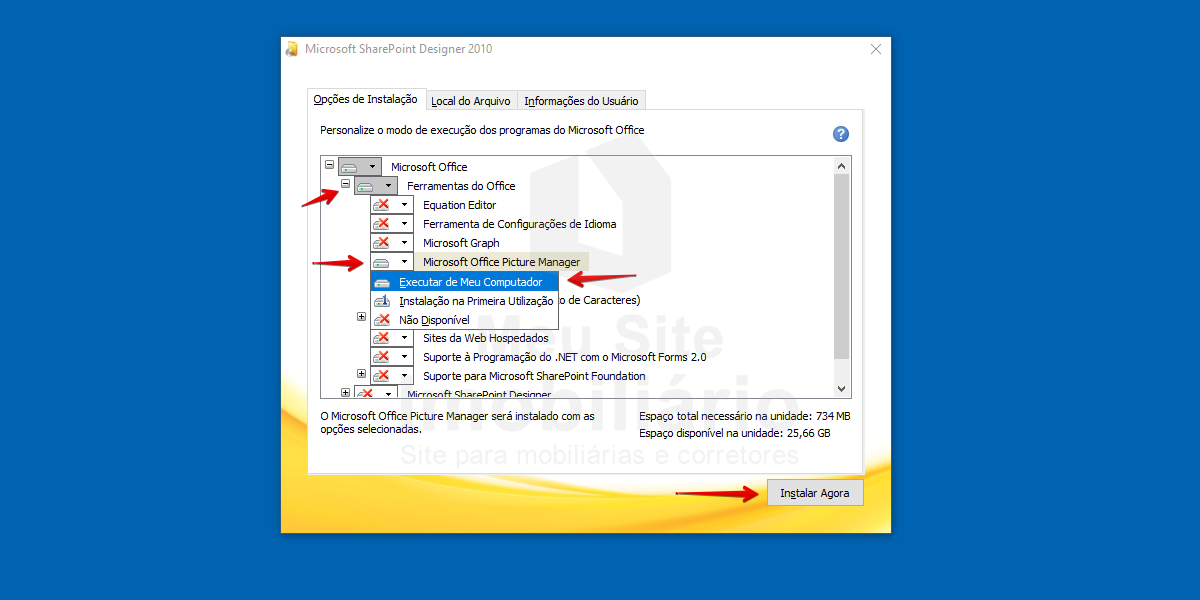Collapse the Microsoft Office root tree node
The height and width of the screenshot is (600, 1200).
tap(329, 165)
